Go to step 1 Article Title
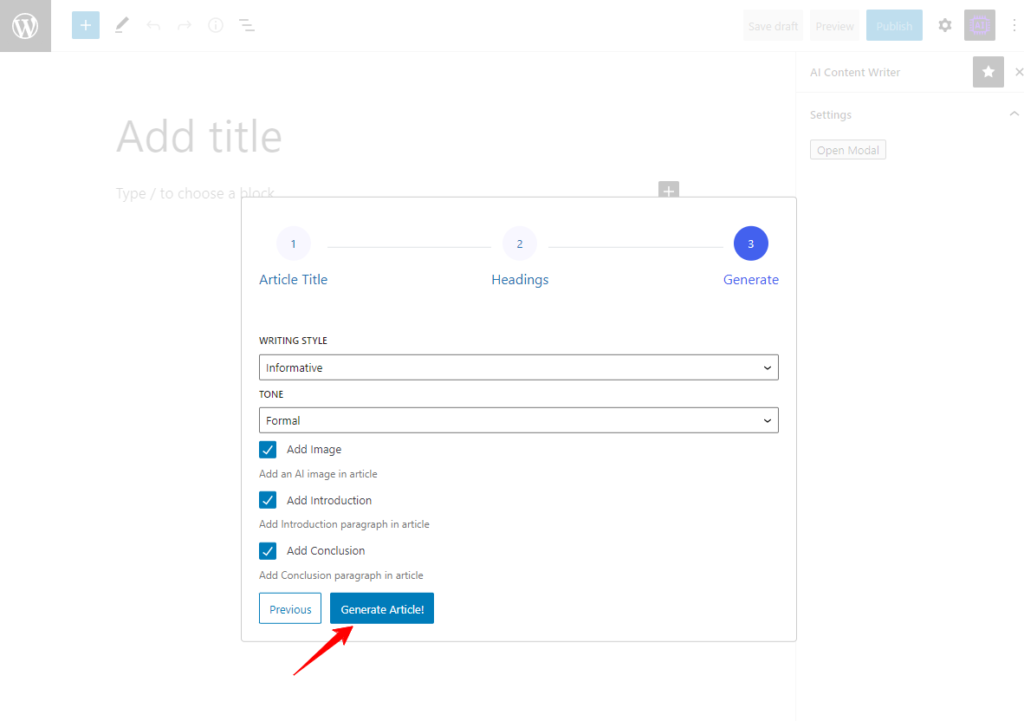Screen dimensions: 1024x721 point(293,244)
